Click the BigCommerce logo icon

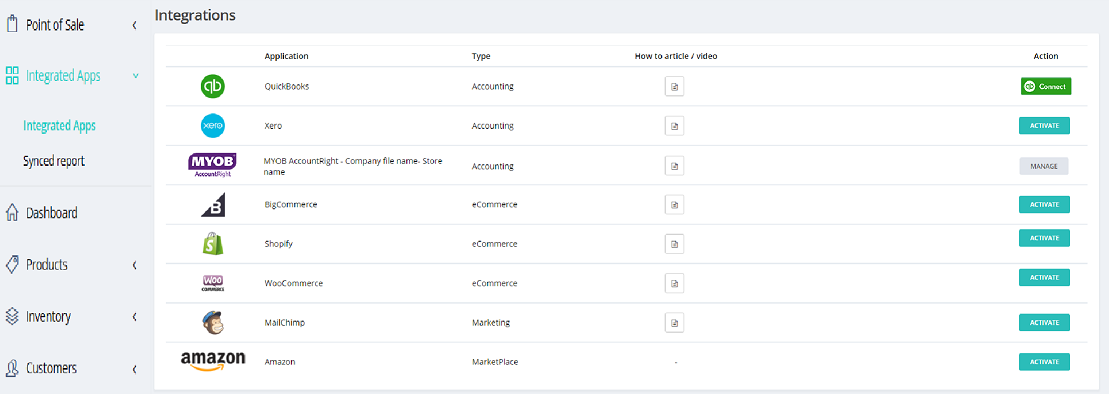coord(213,204)
